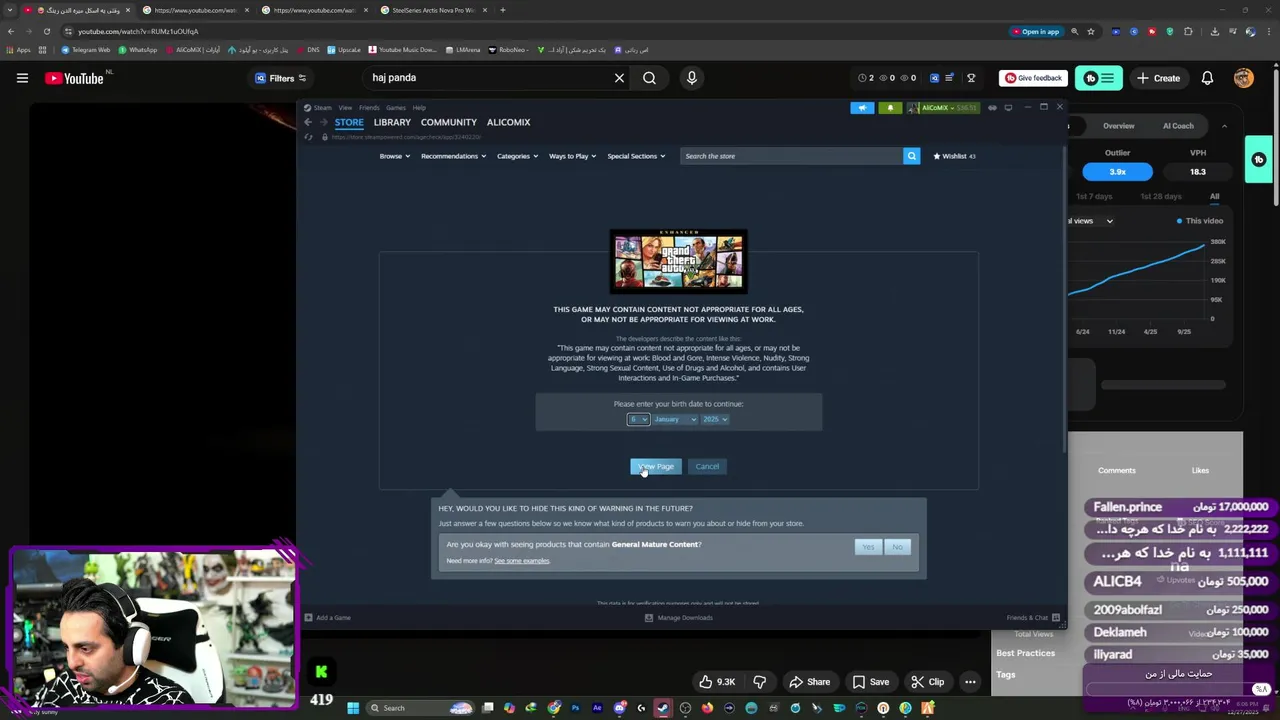Open Steam LIBRARY tab

coord(392,122)
